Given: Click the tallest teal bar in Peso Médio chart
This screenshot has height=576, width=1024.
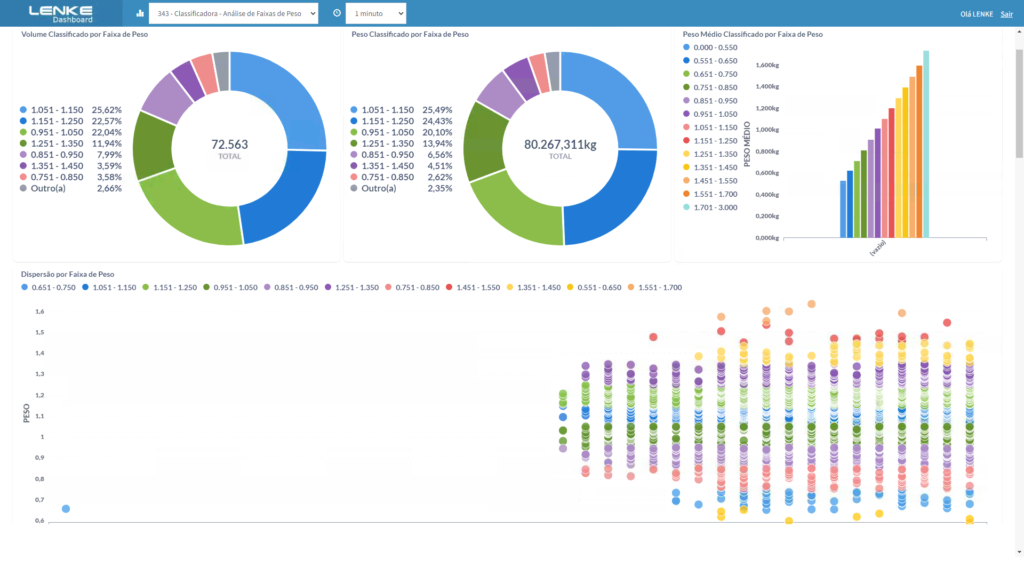Looking at the screenshot, I should pyautogui.click(x=926, y=144).
